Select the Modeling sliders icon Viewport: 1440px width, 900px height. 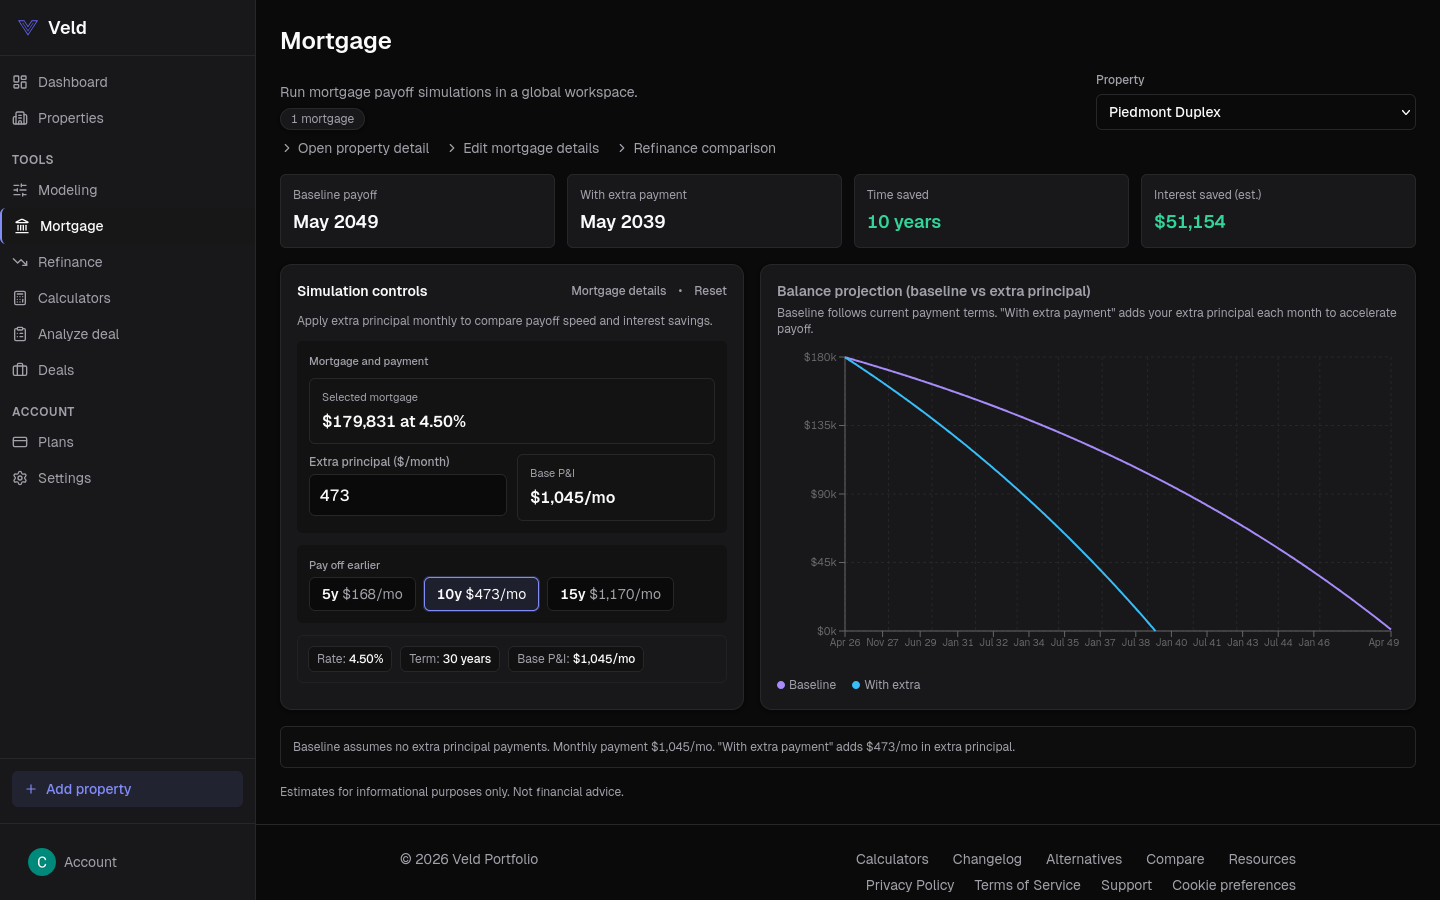(x=20, y=190)
